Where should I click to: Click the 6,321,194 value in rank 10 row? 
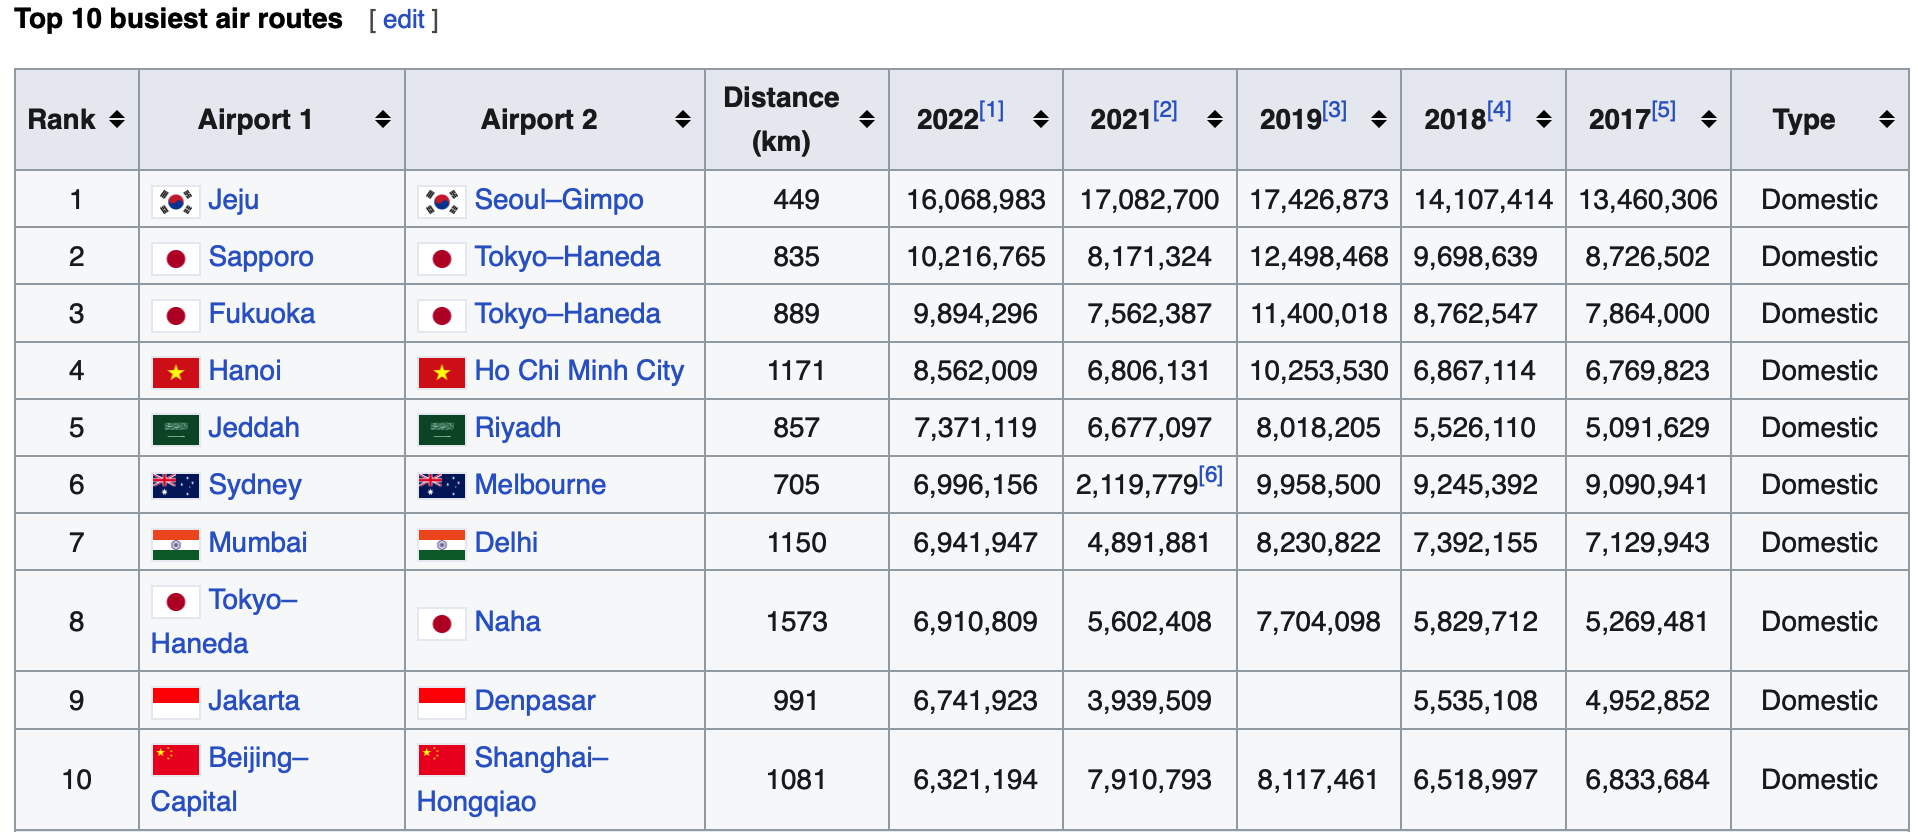click(x=976, y=779)
